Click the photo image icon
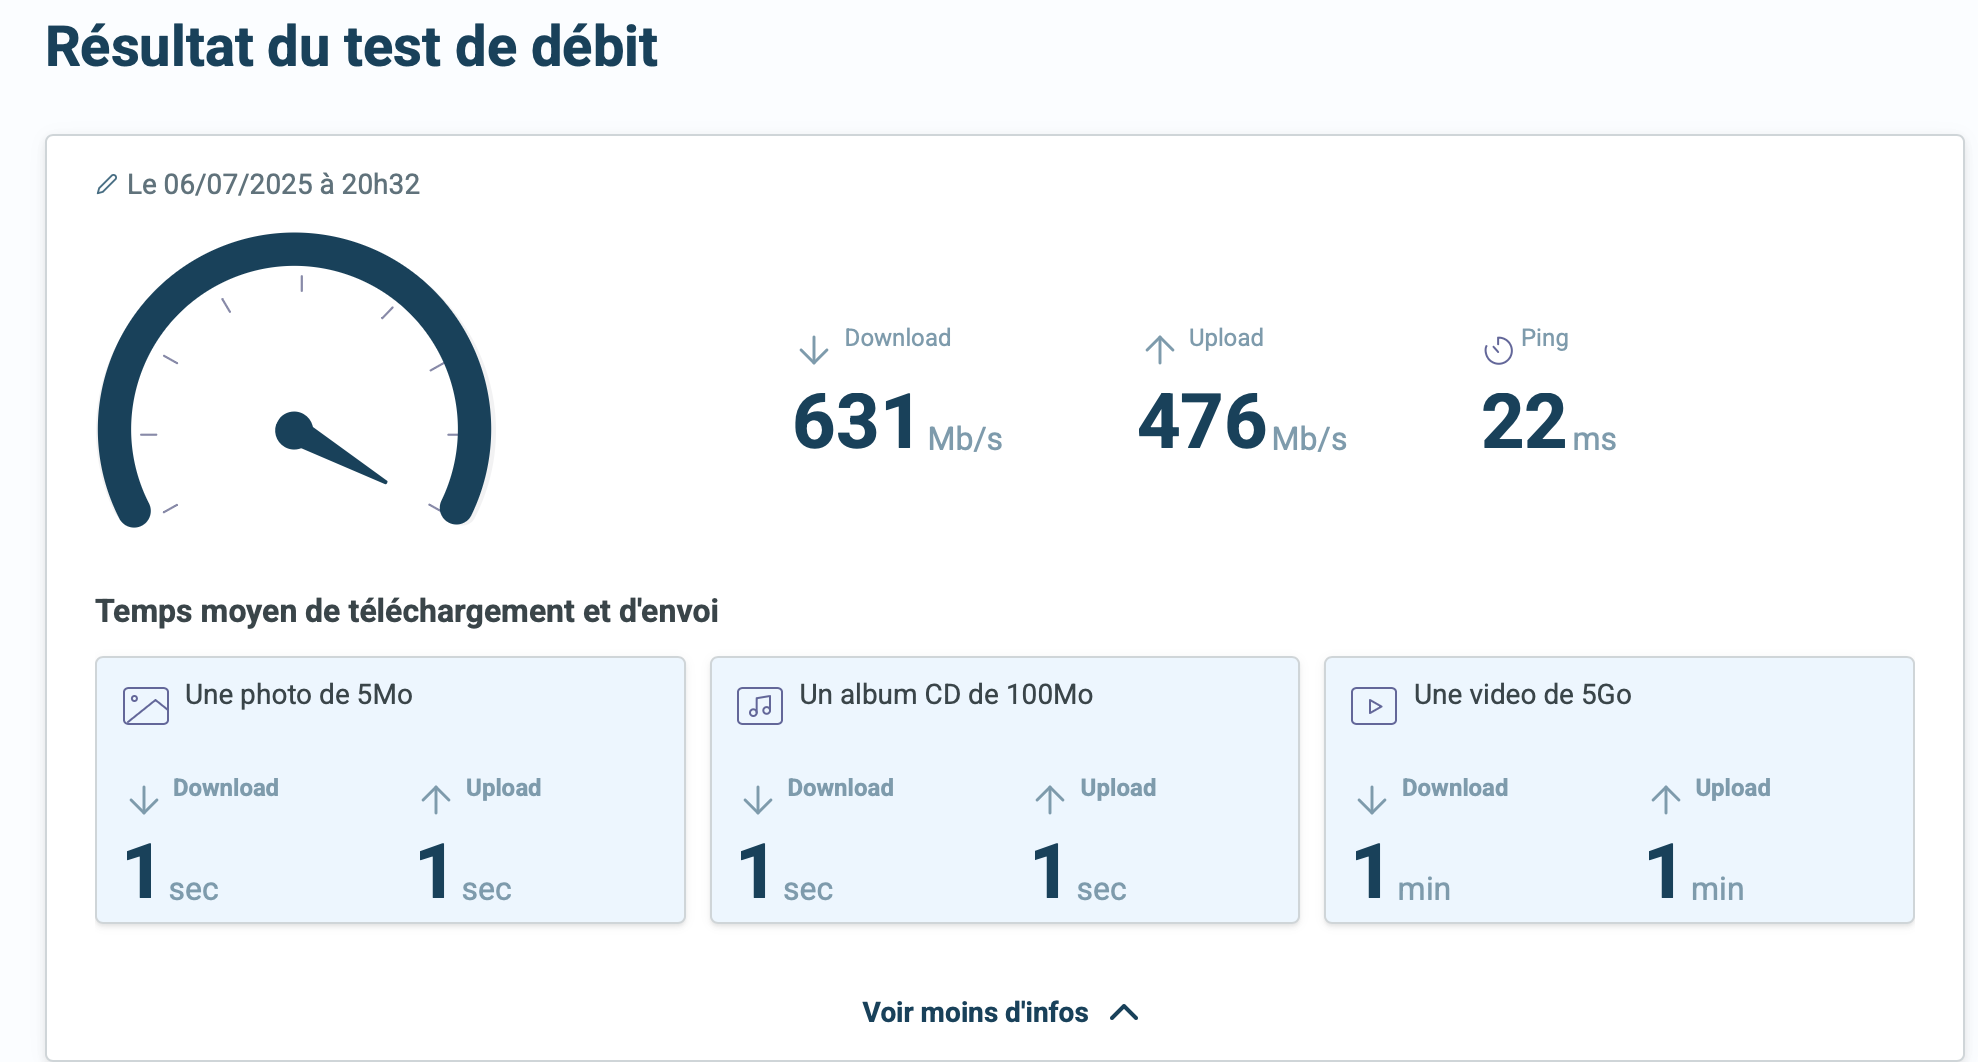 click(x=146, y=706)
